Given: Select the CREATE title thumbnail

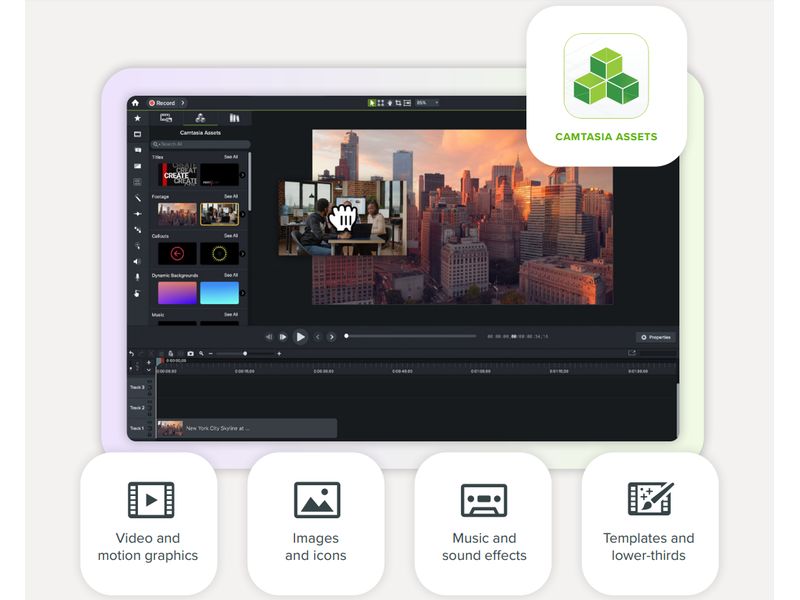Looking at the screenshot, I should tap(177, 175).
